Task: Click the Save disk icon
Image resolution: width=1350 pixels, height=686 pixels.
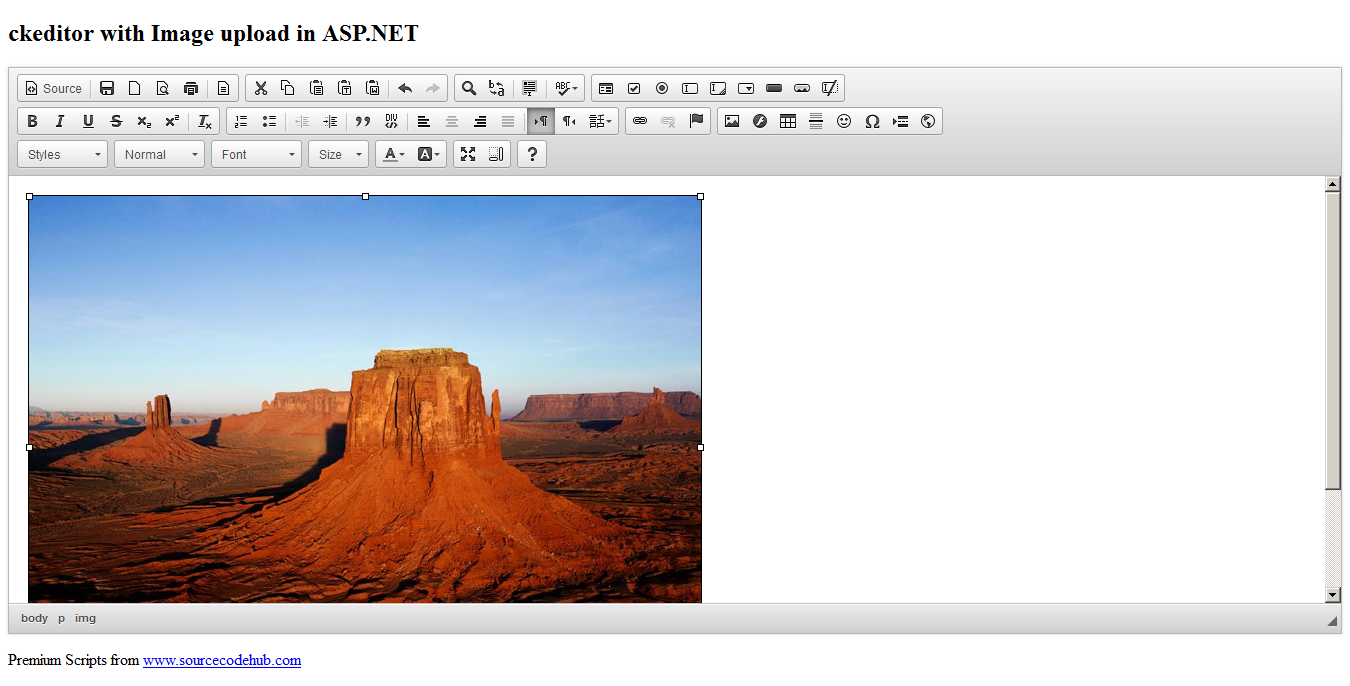Action: (107, 88)
